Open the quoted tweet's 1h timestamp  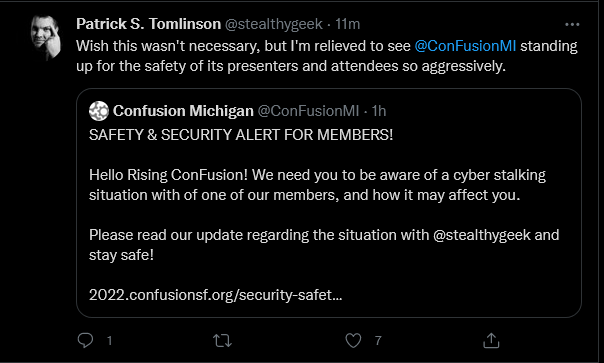(x=379, y=111)
